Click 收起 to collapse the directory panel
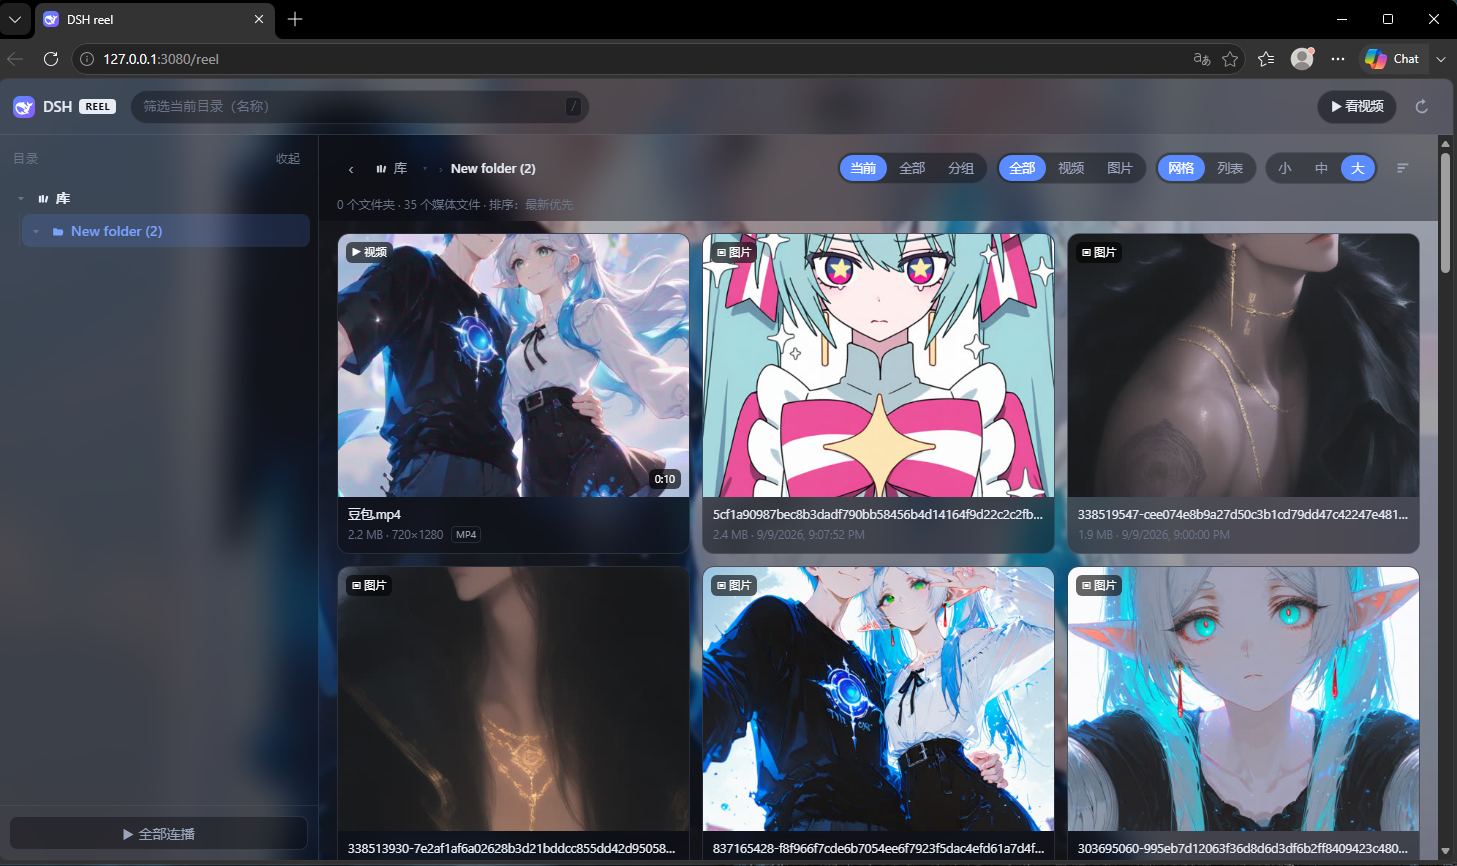This screenshot has width=1457, height=866. pos(288,159)
